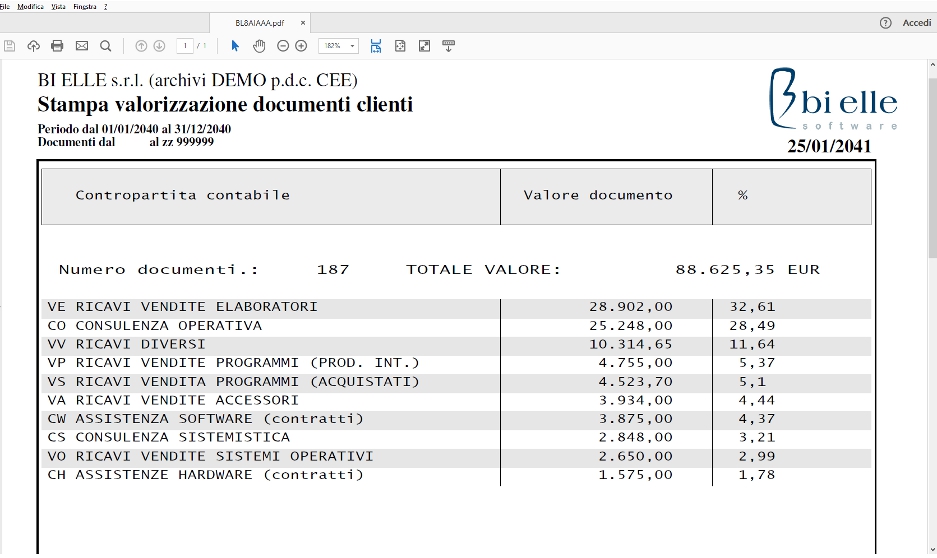937x558 pixels.
Task: Click the percentage 28,49
Action: [752, 326]
